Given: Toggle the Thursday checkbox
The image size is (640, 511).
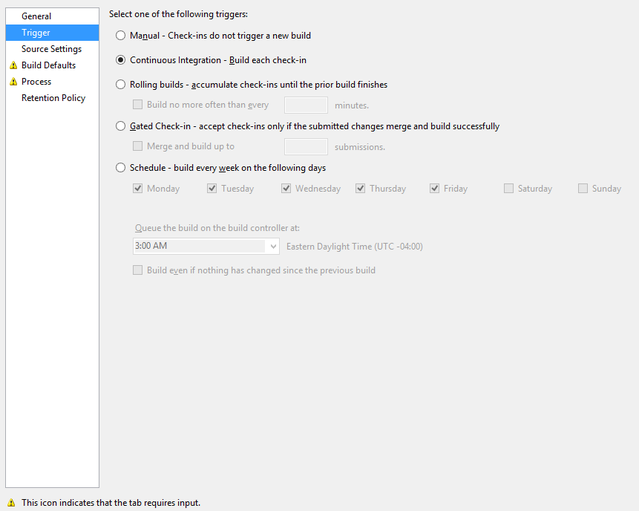Looking at the screenshot, I should (360, 188).
